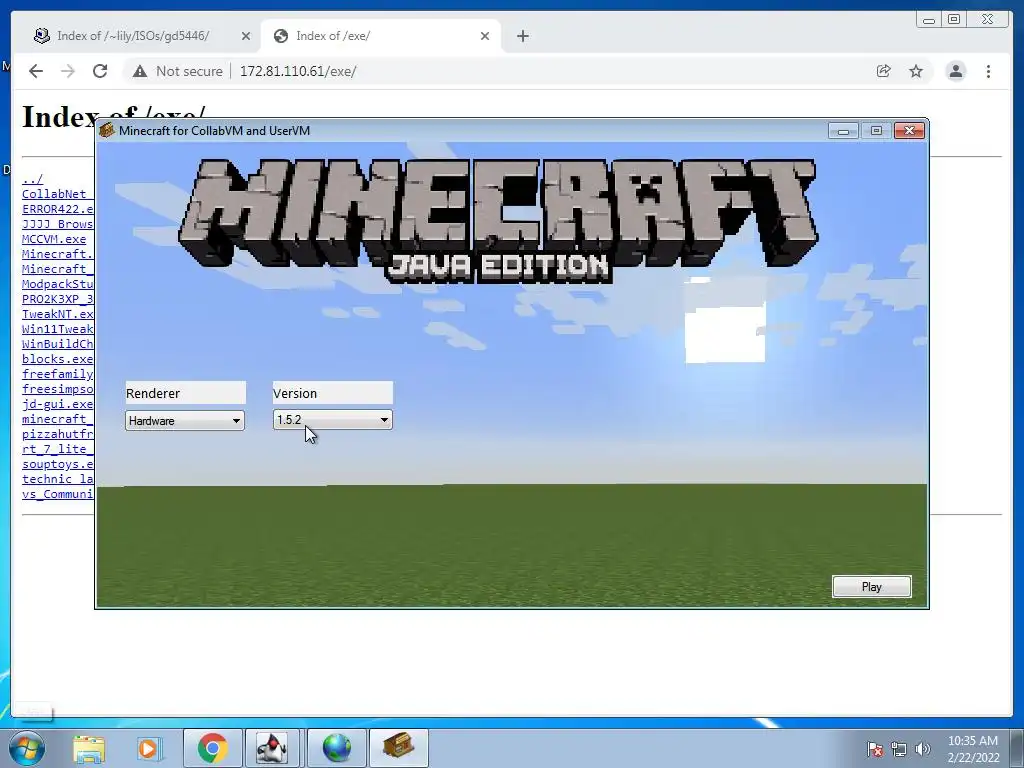Click the rt_7_lite link
The height and width of the screenshot is (768, 1024).
[x=57, y=449]
